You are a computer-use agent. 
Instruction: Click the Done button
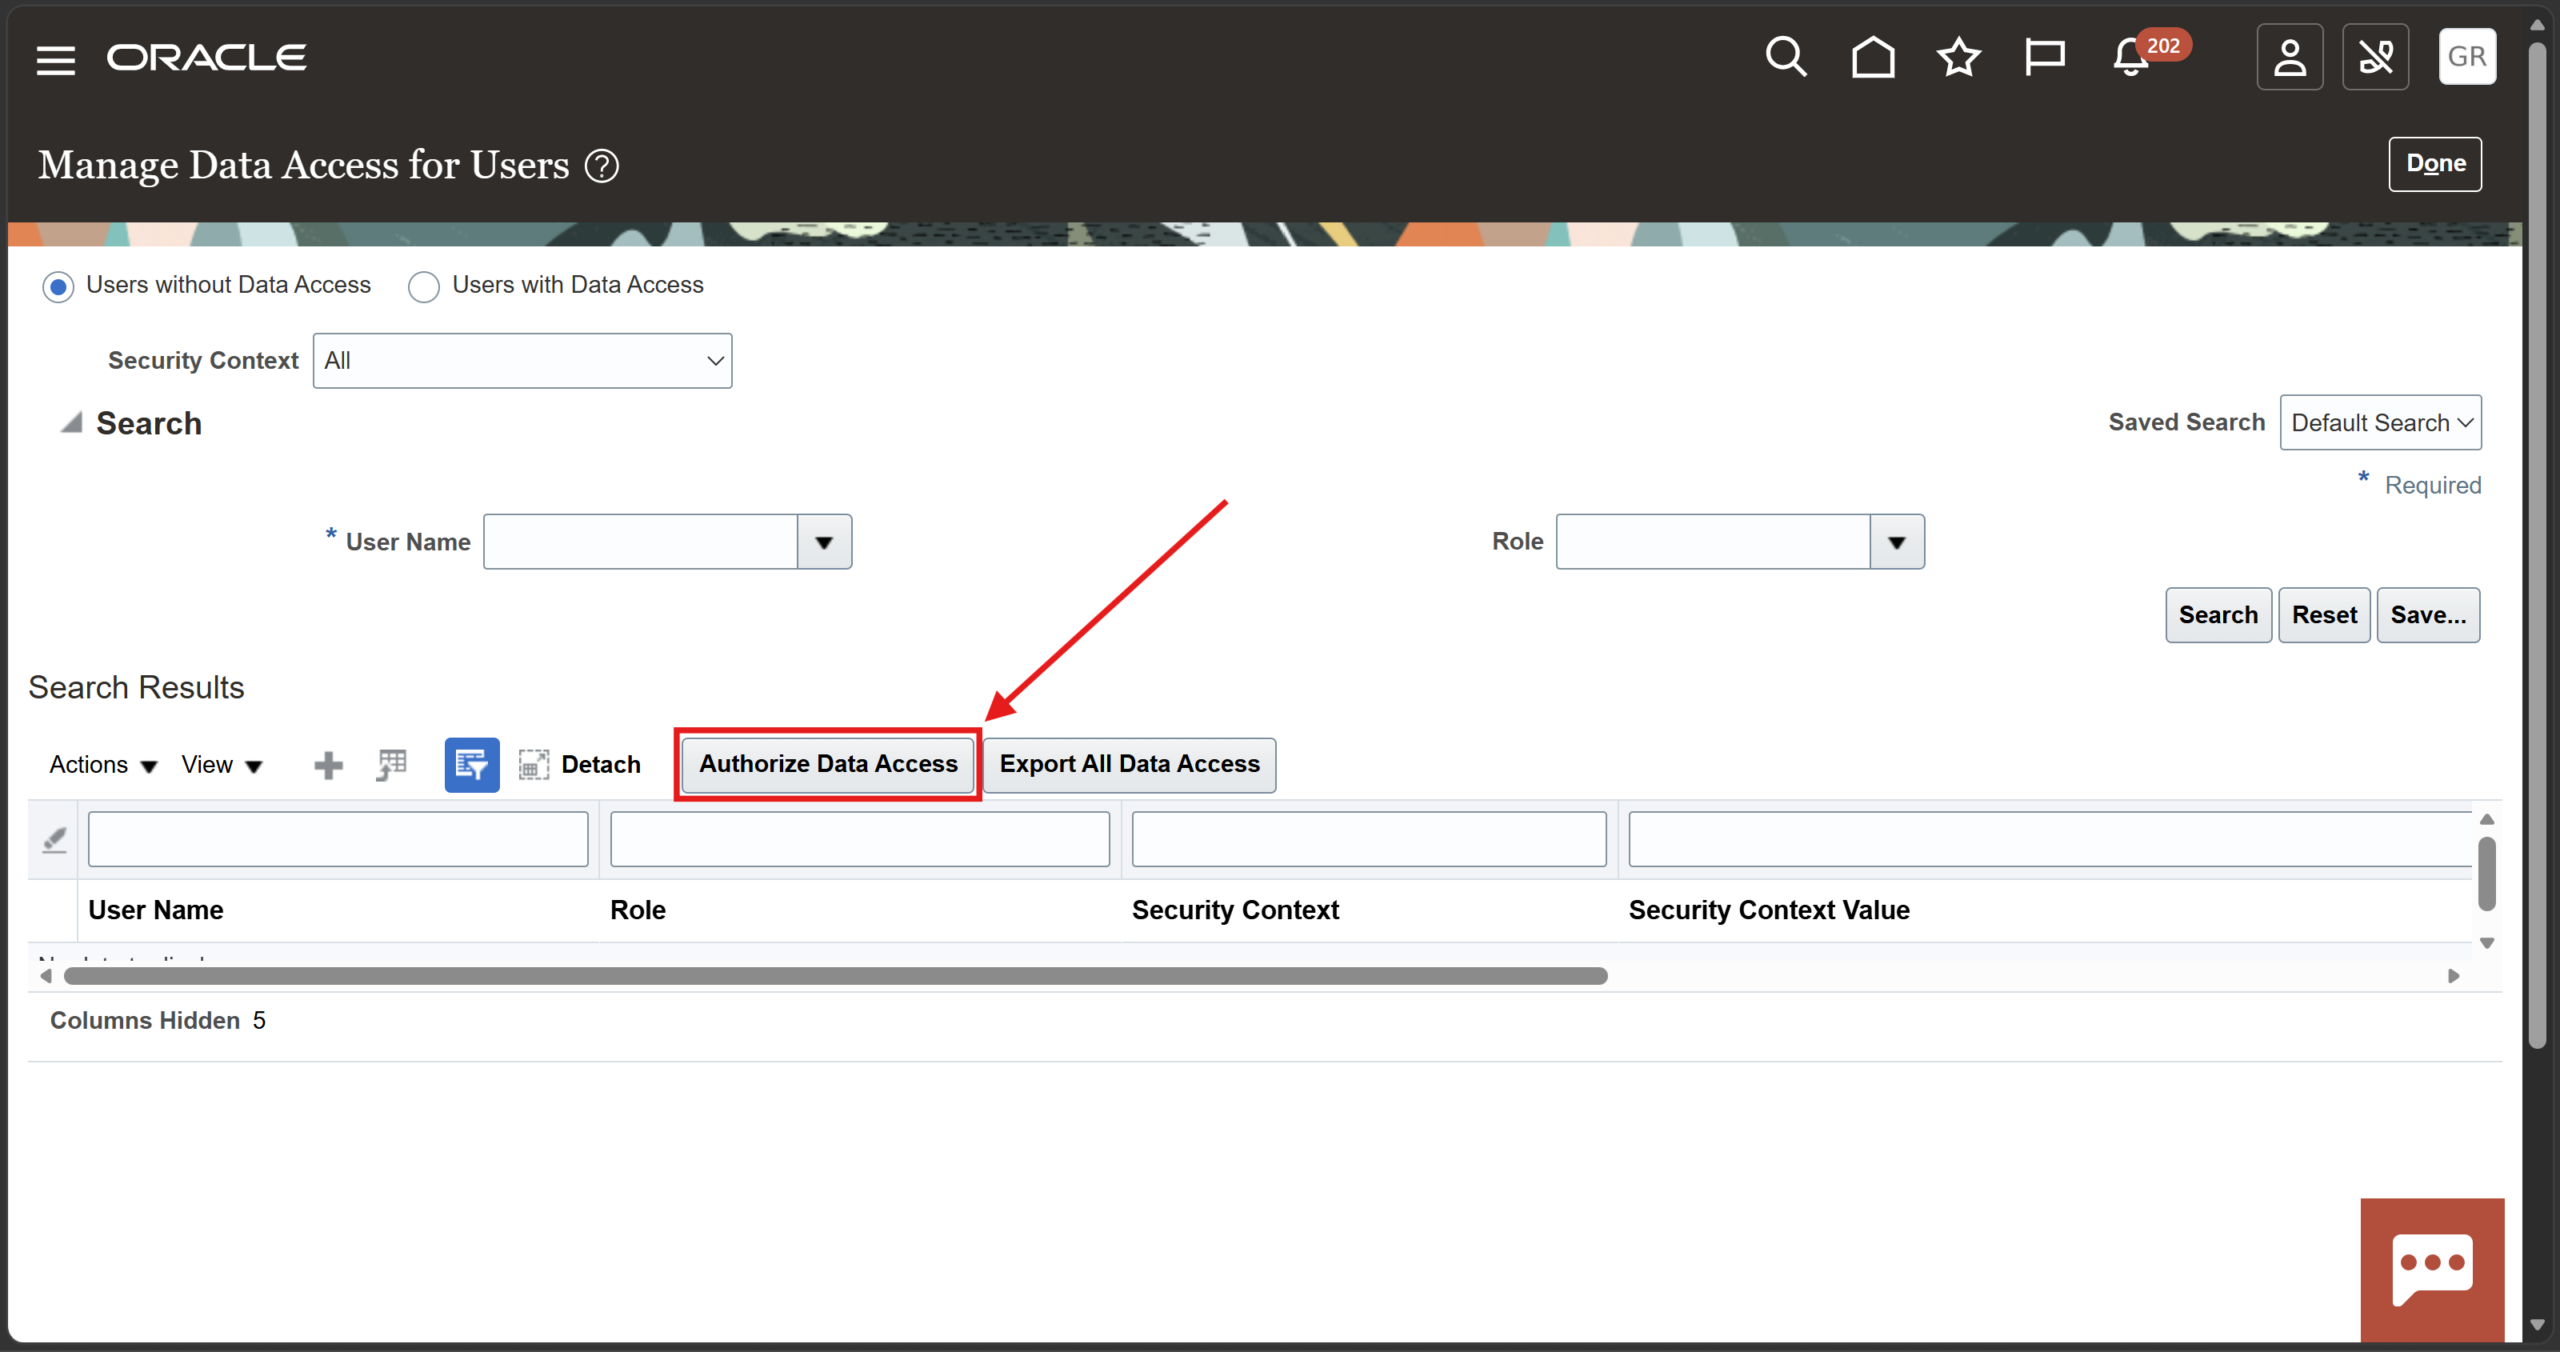click(x=2435, y=164)
